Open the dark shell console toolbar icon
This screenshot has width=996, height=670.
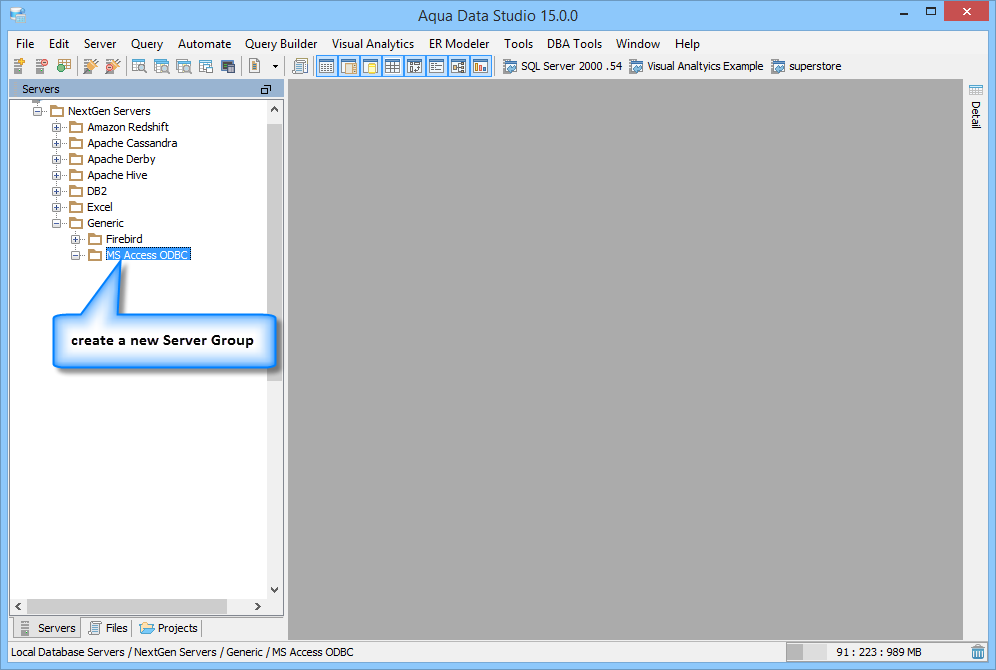coord(228,66)
